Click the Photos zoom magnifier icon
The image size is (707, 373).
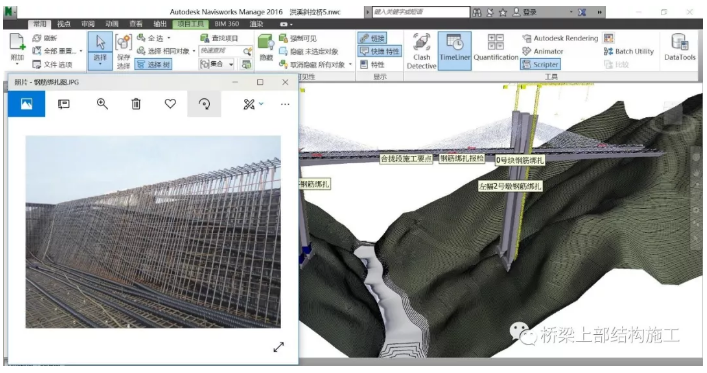(x=102, y=104)
